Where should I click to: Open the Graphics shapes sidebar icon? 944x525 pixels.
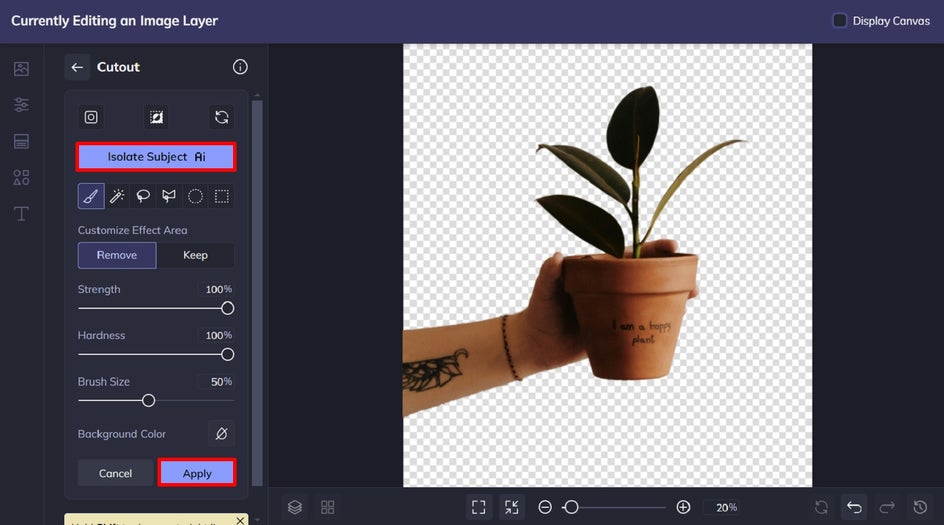click(x=21, y=178)
